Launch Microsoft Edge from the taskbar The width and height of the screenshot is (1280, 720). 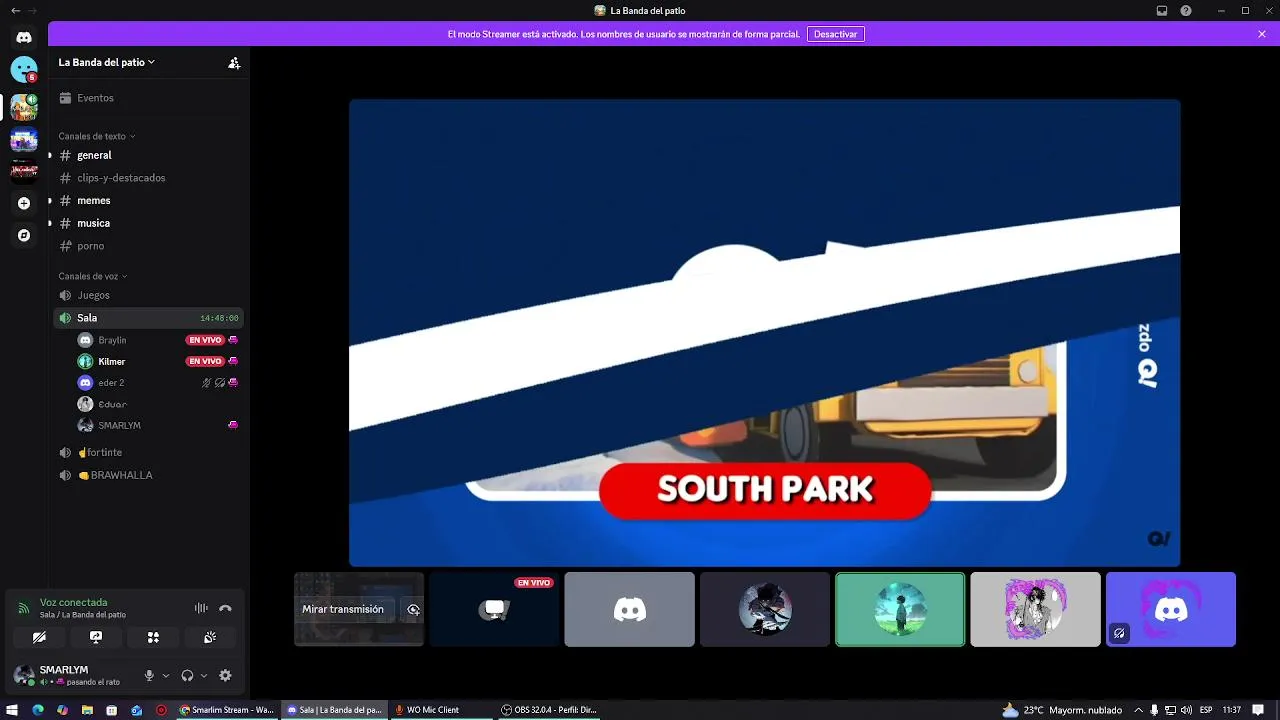(x=38, y=710)
